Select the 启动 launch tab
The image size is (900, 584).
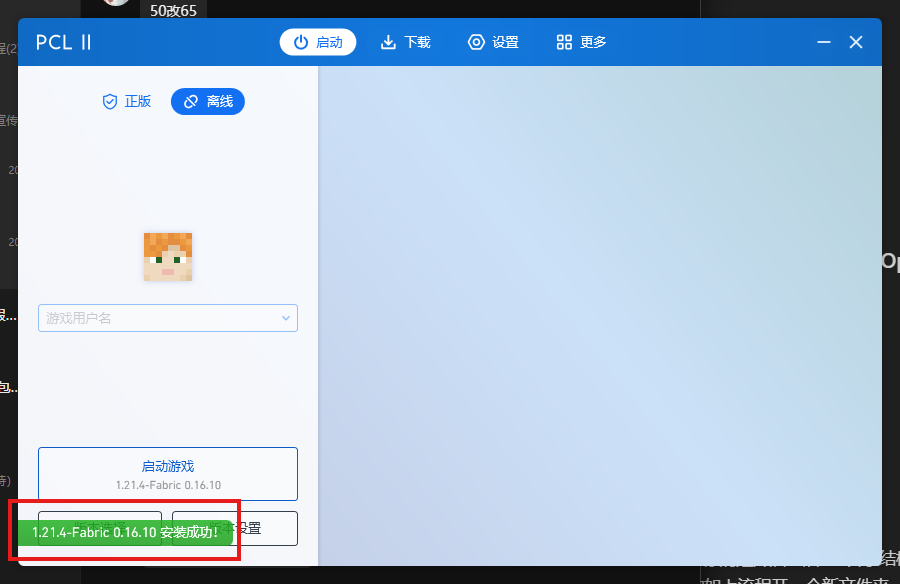(317, 42)
